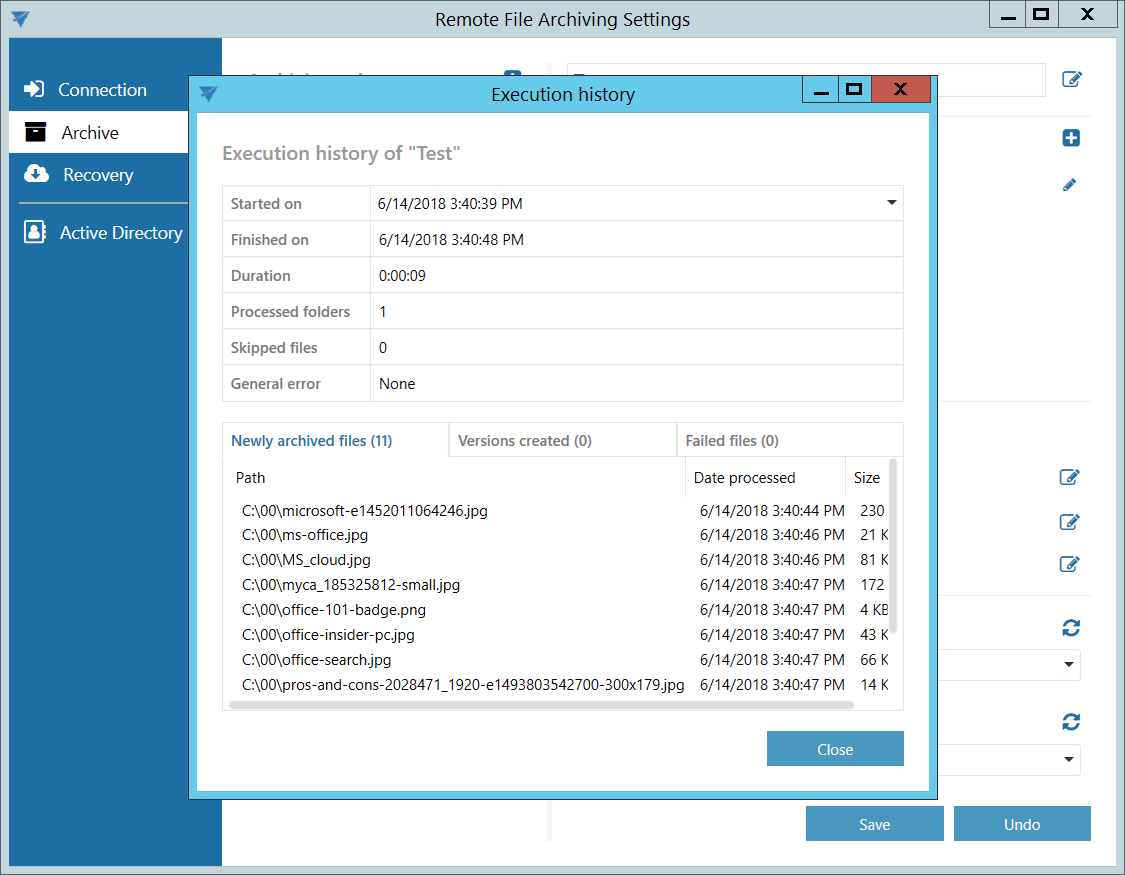Sort the file list by the Path column

tap(251, 478)
